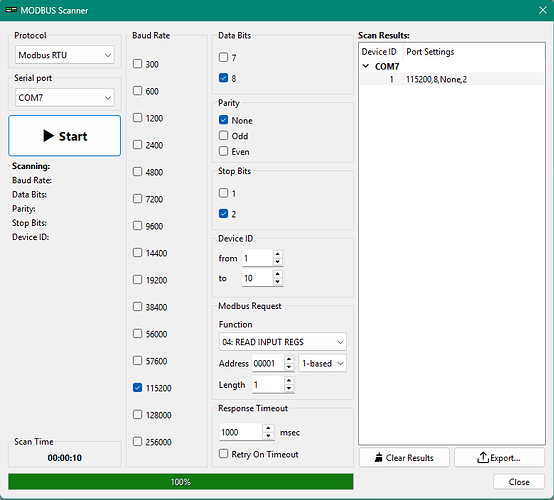
Task: Click the Clear Results broom icon
Action: (x=378, y=458)
